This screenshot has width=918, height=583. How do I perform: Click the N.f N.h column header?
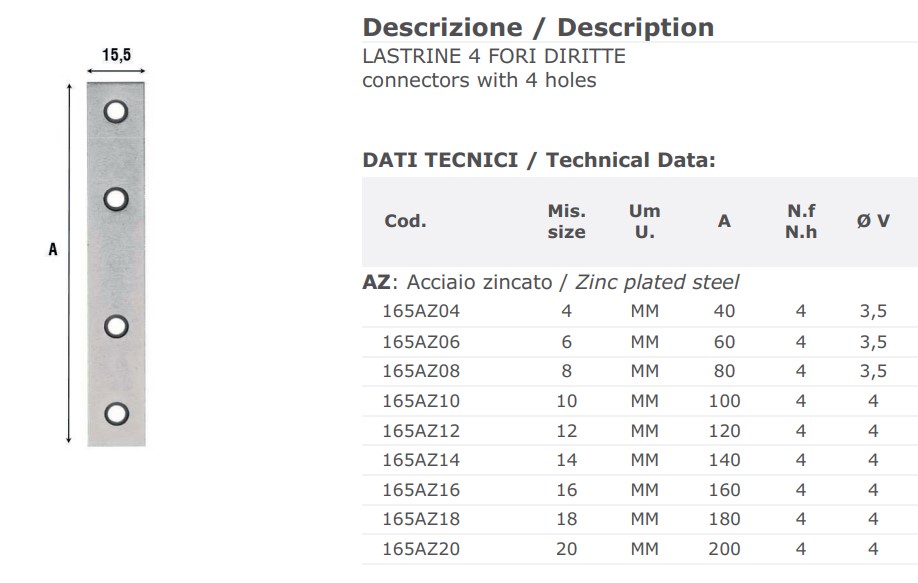click(801, 221)
